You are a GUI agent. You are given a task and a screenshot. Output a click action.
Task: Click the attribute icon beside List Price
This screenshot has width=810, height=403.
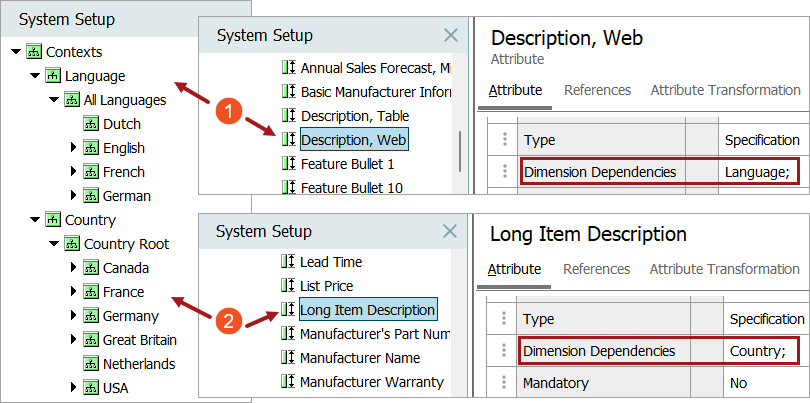(x=289, y=286)
